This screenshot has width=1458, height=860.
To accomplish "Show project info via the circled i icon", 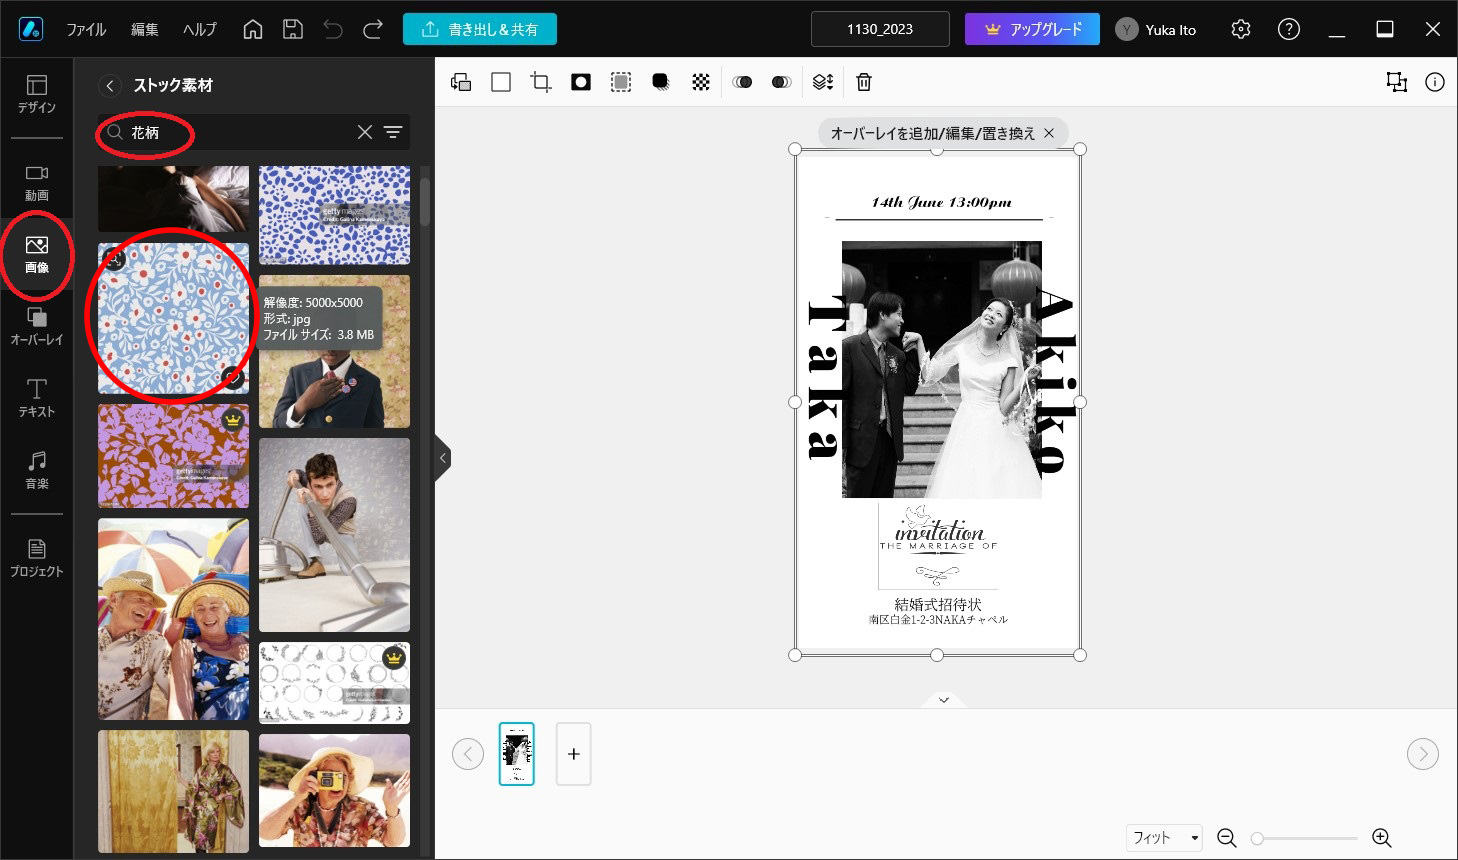I will (1435, 82).
